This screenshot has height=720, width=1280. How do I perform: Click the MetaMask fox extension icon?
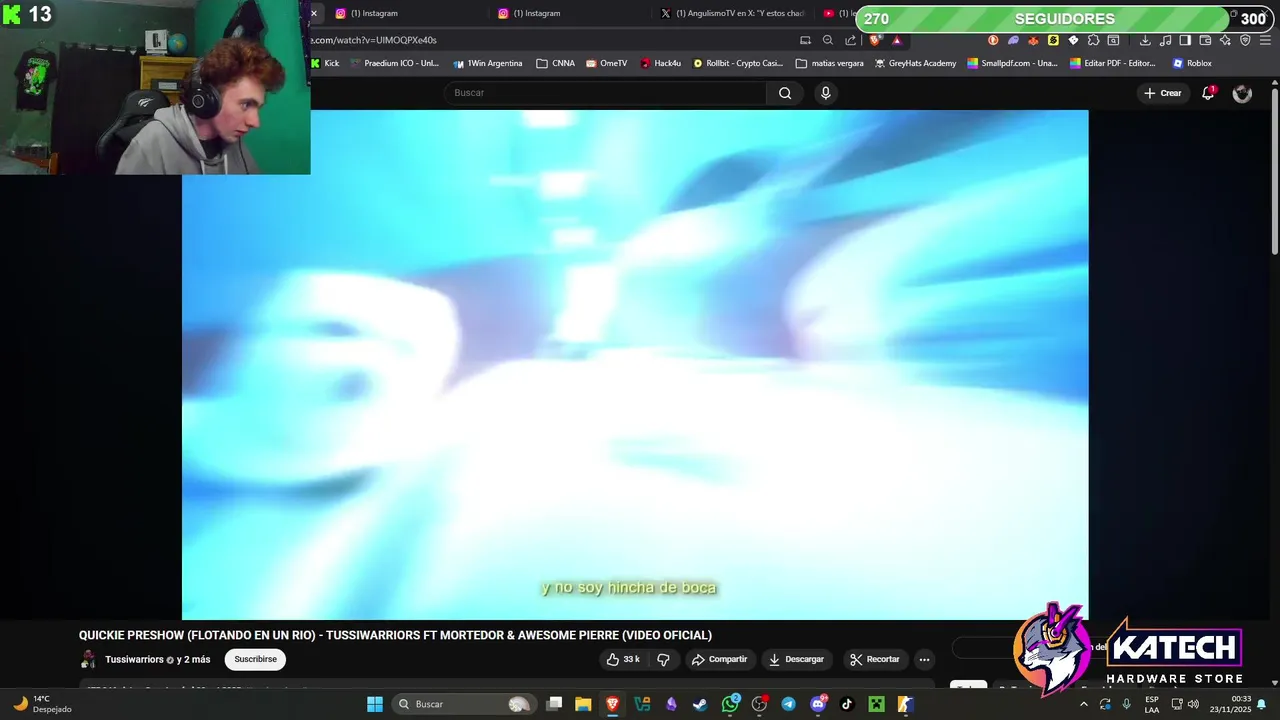pos(1033,40)
